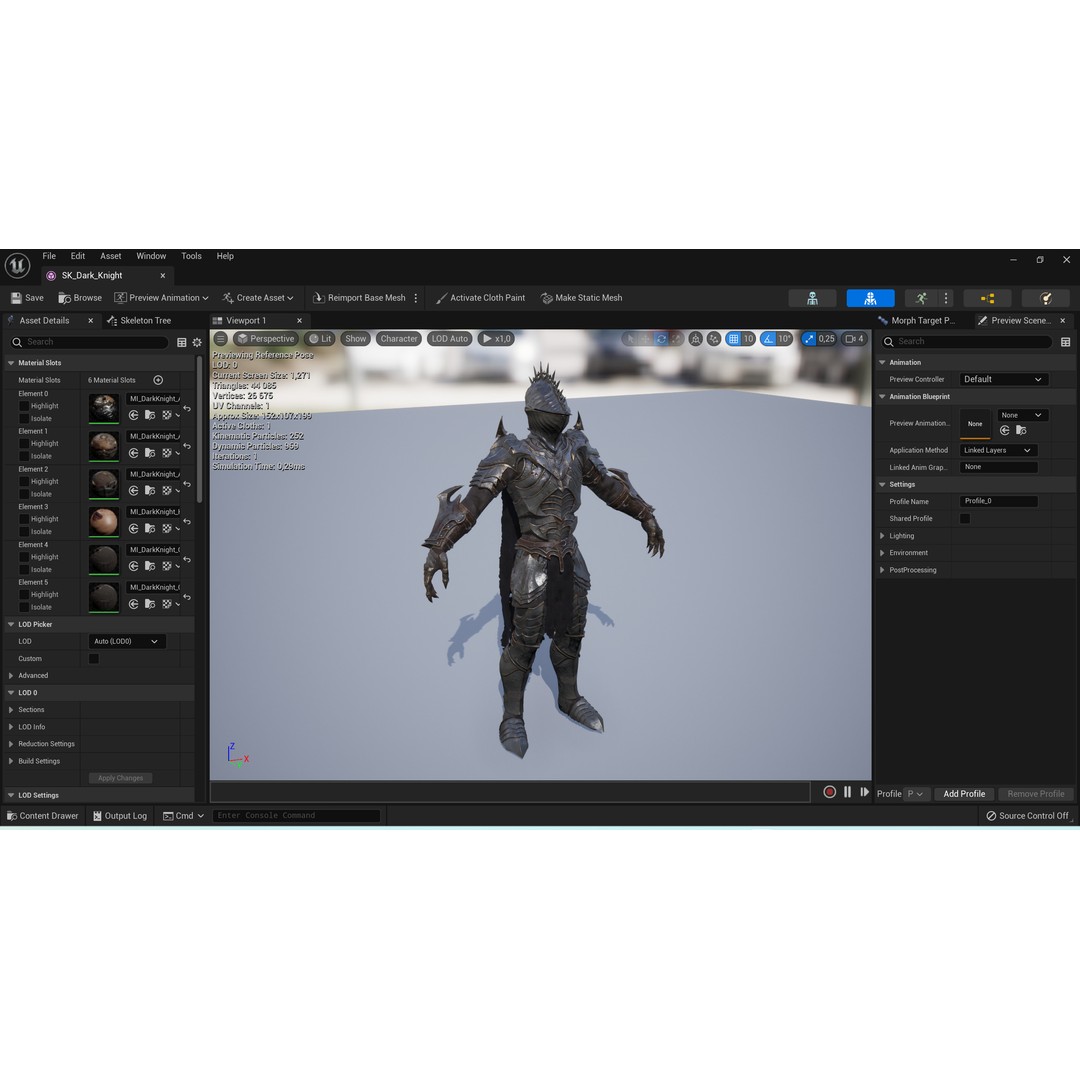Viewport: 1080px width, 1080px height.
Task: Click the Add Profile button
Action: tap(964, 794)
